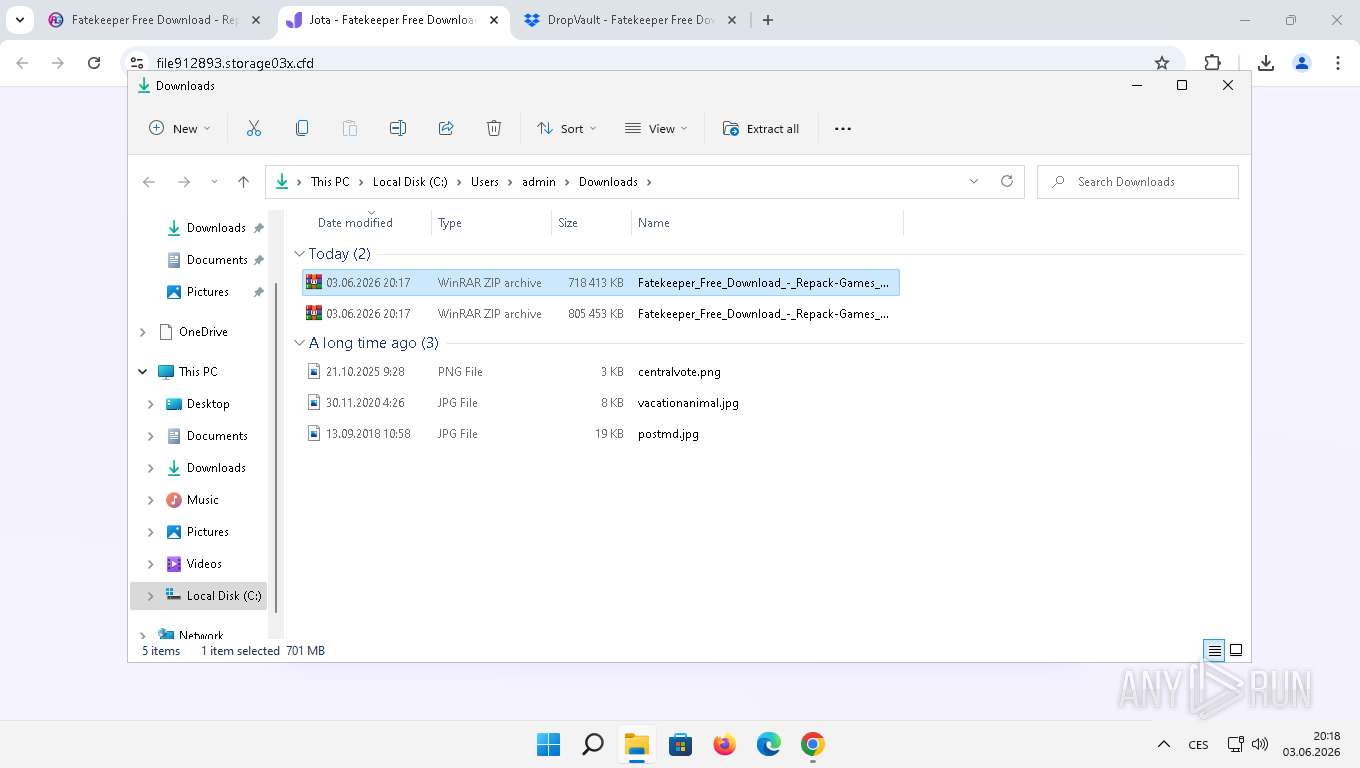Switch to details view layout icon
1360x768 pixels.
[1214, 651]
